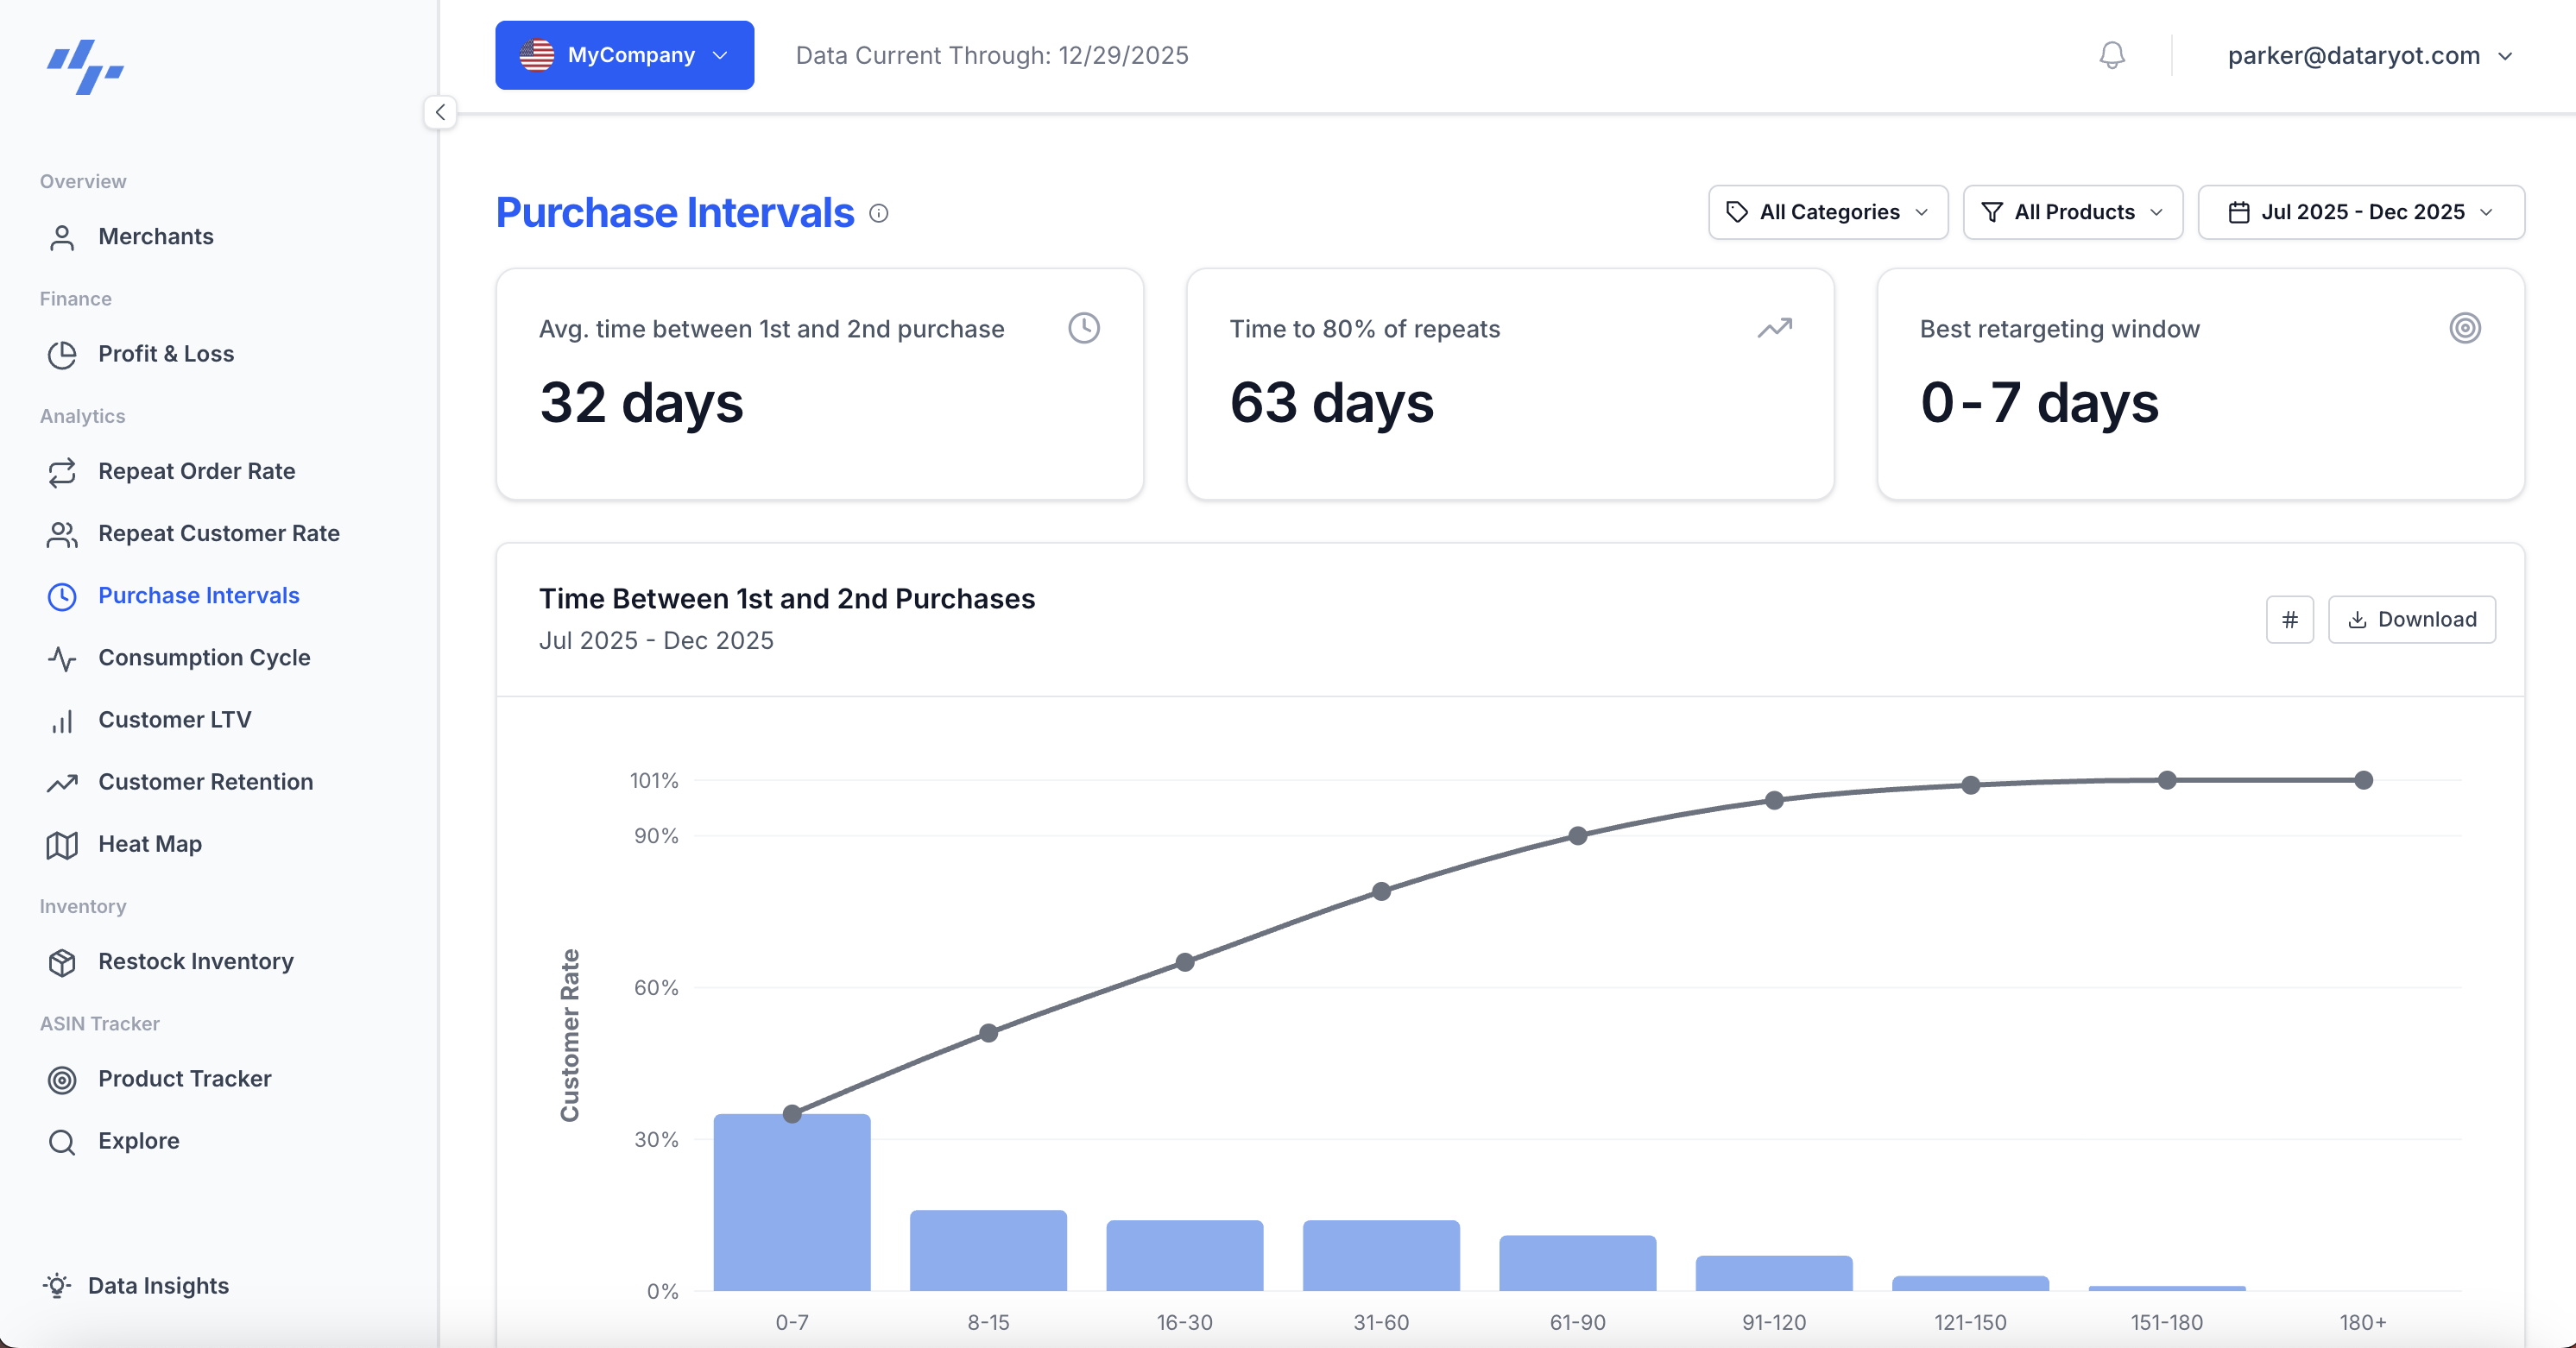
Task: Click the Repeat Order Rate arrows icon
Action: coord(63,472)
